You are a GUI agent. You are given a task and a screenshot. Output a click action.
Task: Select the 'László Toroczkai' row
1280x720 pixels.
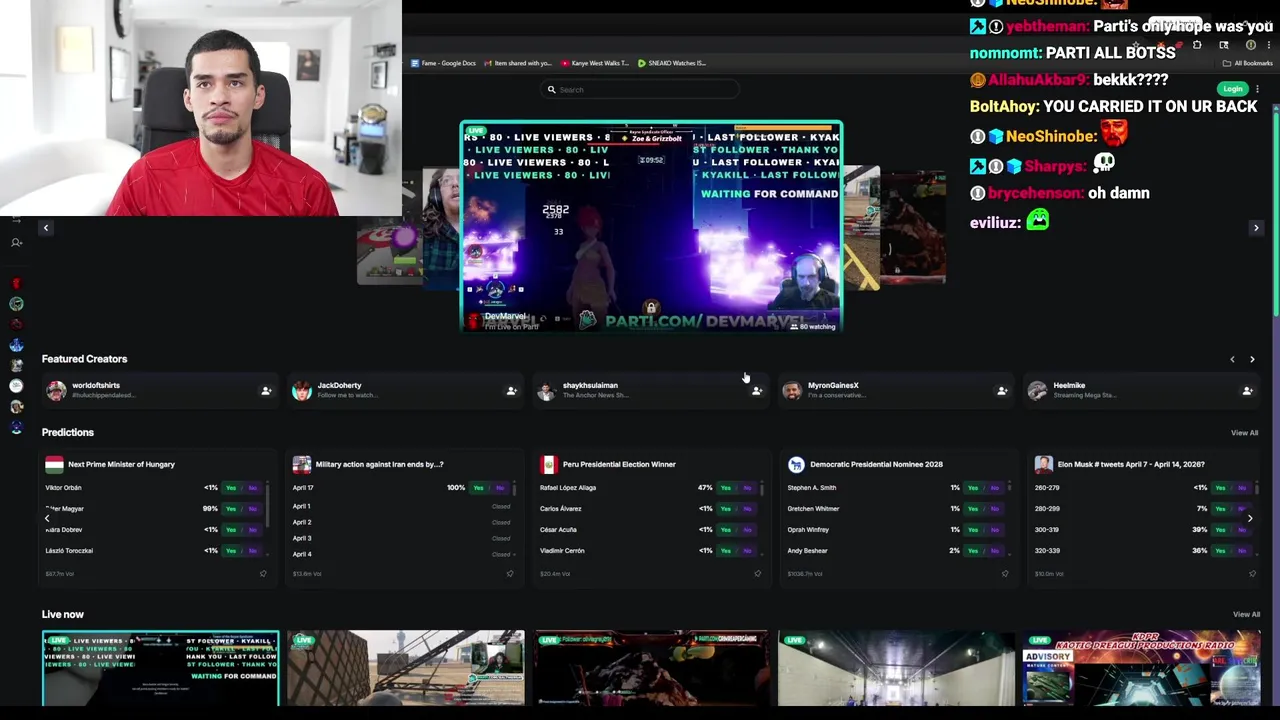click(155, 551)
